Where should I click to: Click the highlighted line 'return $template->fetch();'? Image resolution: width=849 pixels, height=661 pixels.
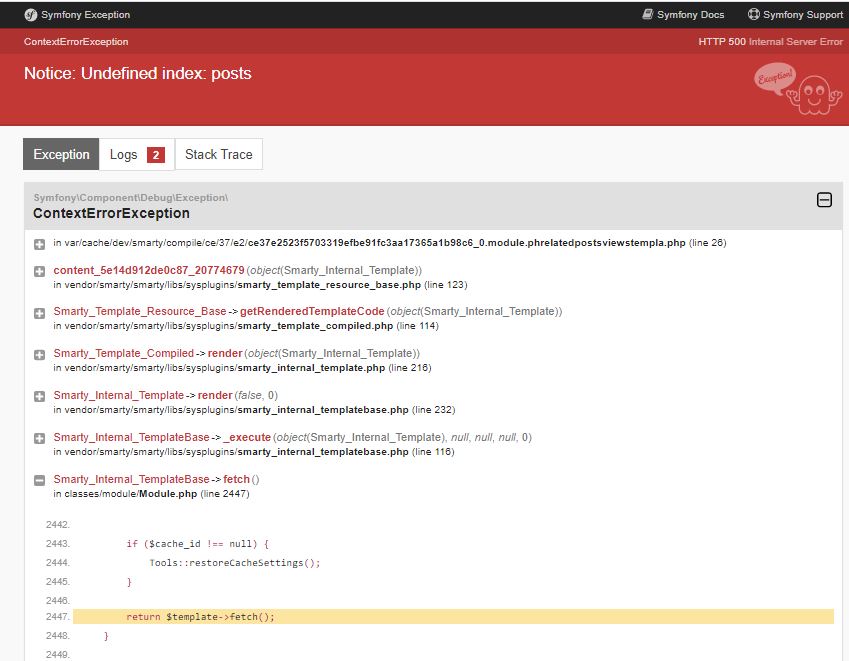coord(453,617)
